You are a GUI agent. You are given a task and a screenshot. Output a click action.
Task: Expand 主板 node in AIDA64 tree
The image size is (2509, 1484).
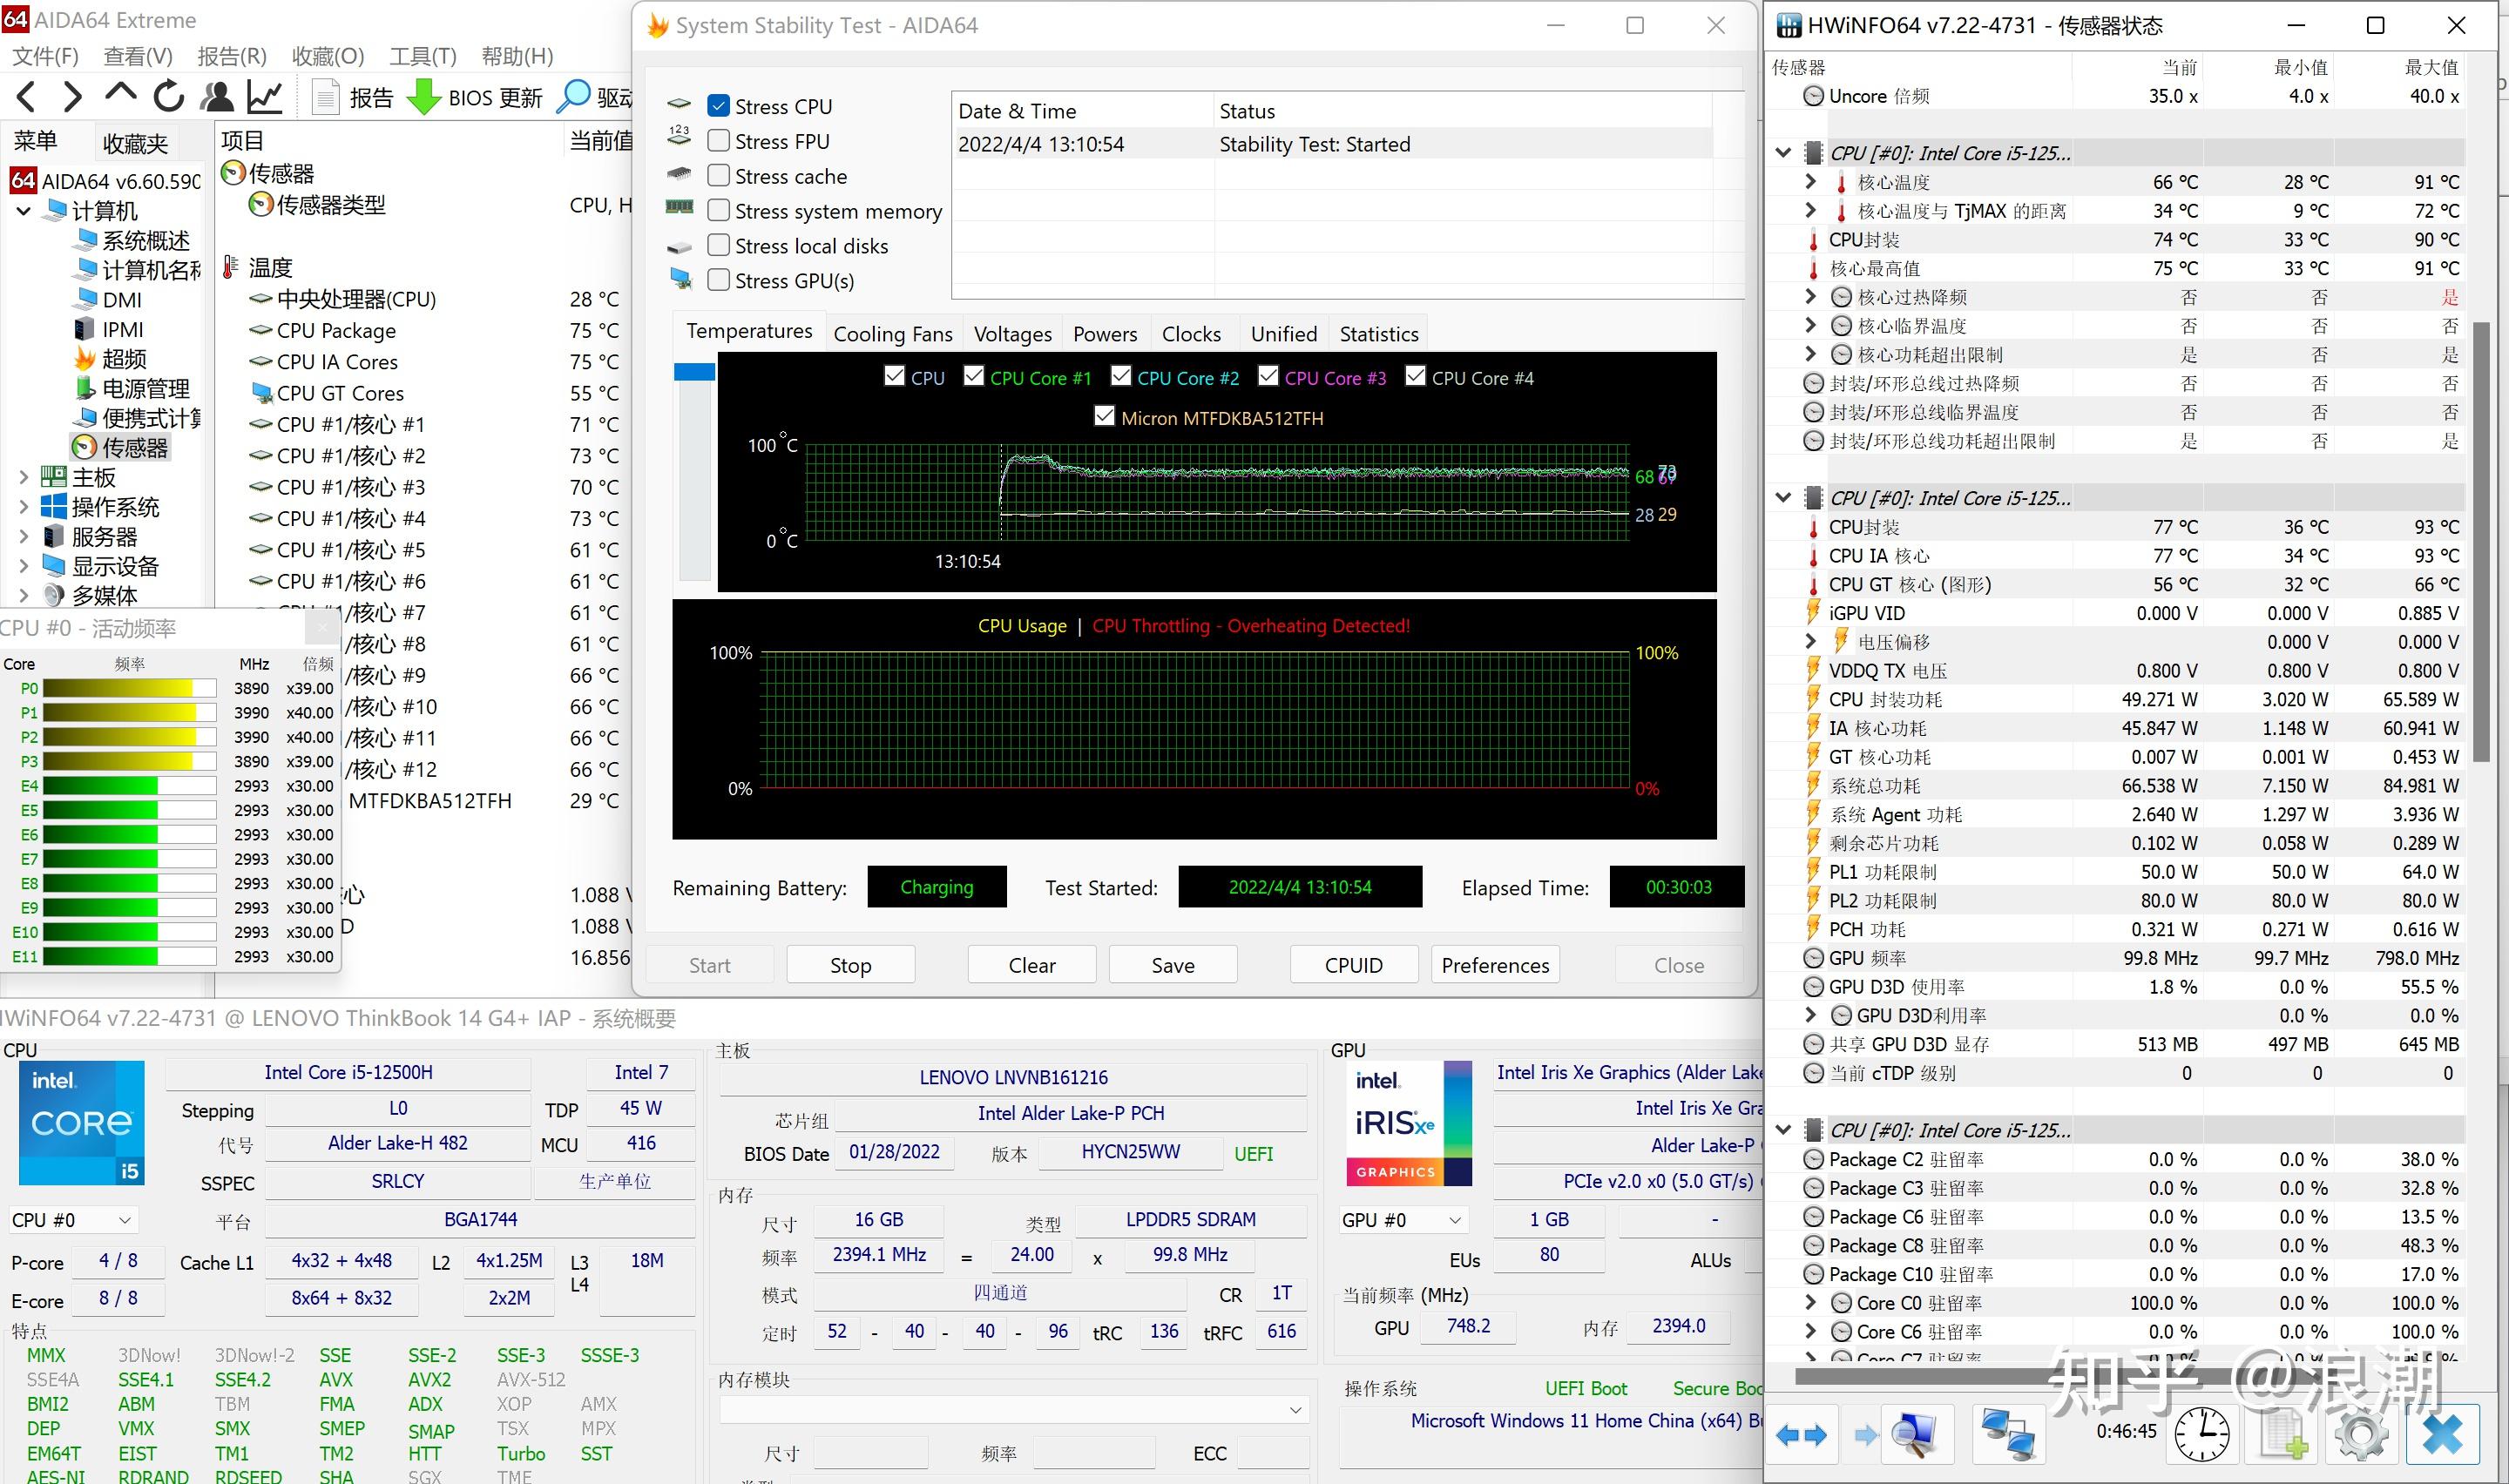[24, 477]
